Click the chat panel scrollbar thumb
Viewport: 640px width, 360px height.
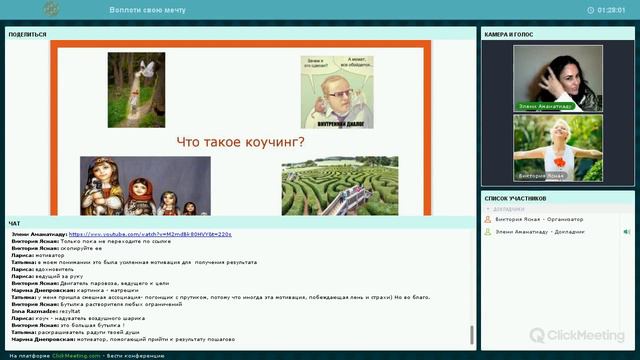pos(471,335)
